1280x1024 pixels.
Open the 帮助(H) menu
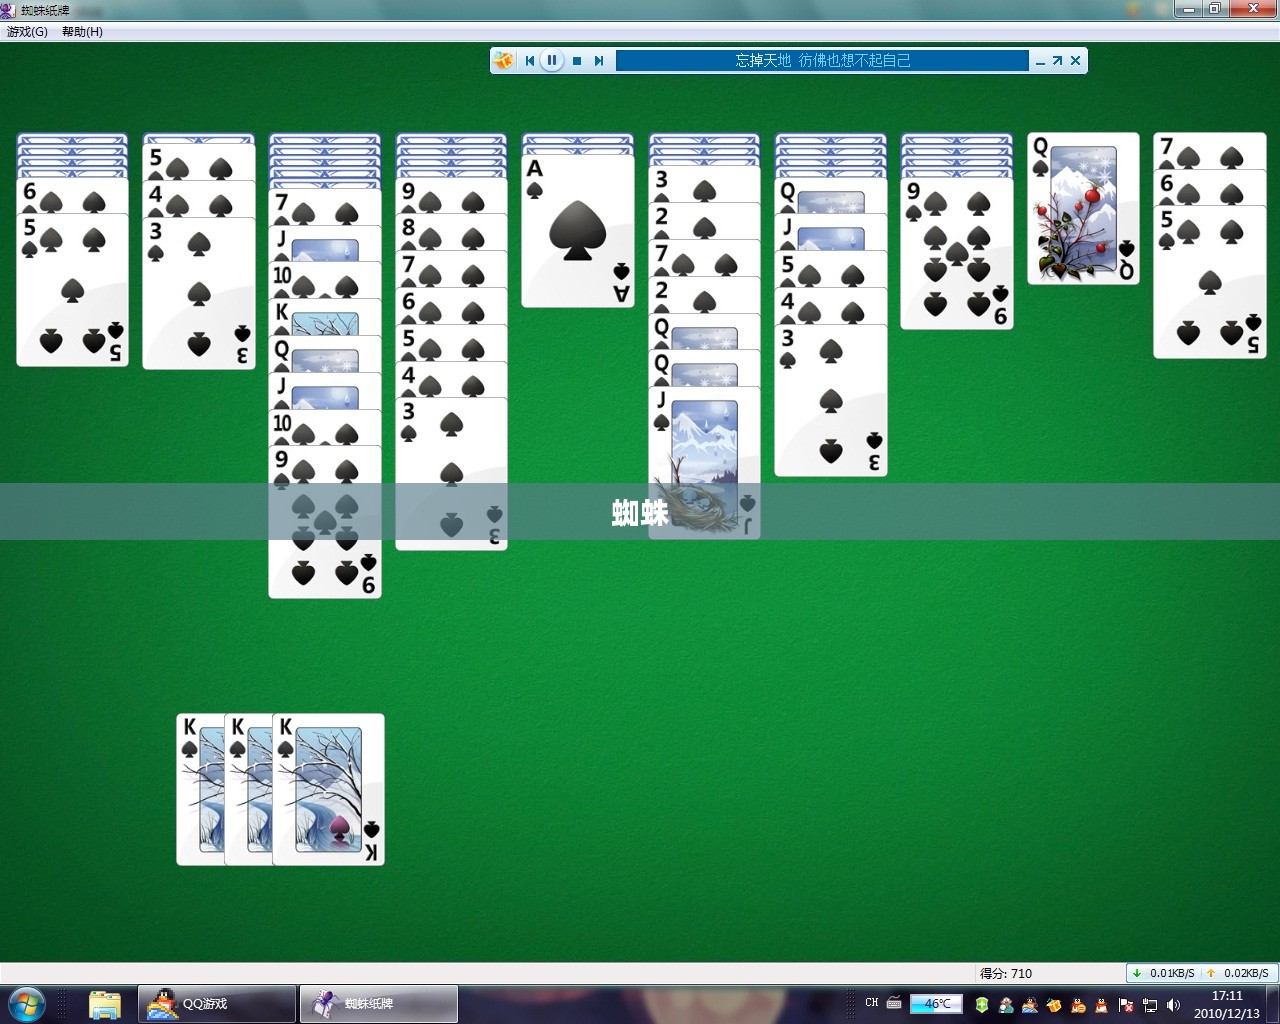82,32
